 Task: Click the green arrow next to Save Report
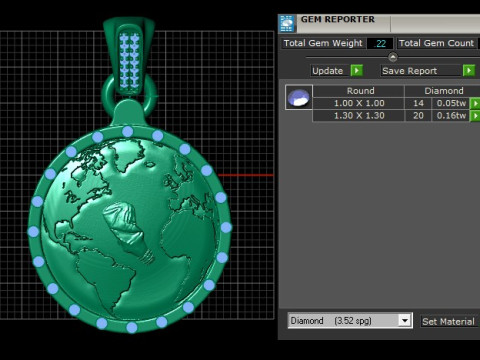click(x=469, y=71)
